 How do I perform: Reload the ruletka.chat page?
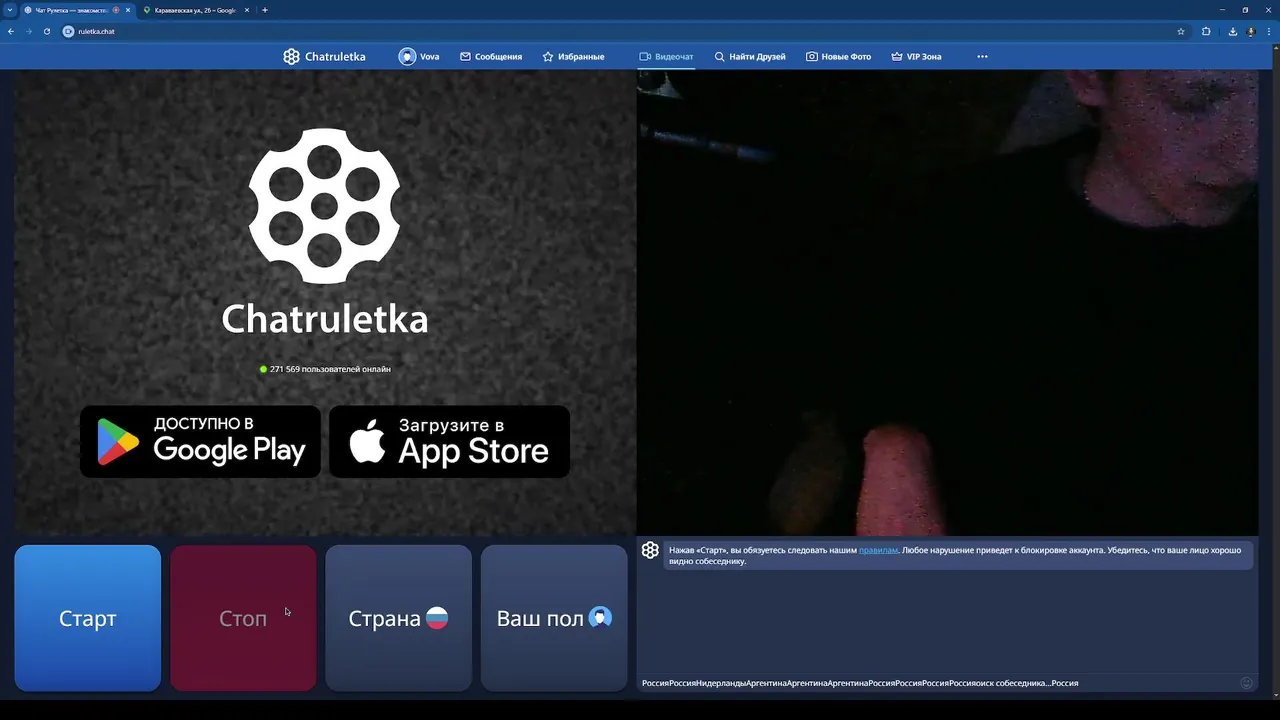tap(46, 31)
